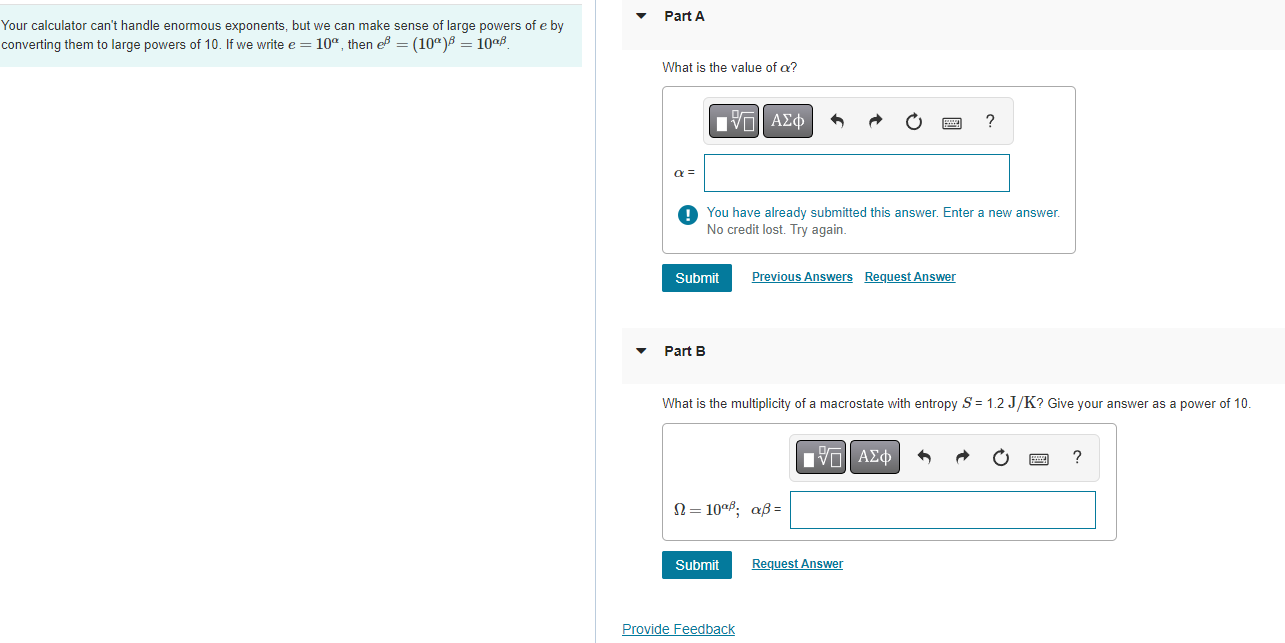Screen dimensions: 1285x643
Task: Click the 'No credit lost. Try again.' text
Action: (x=776, y=230)
